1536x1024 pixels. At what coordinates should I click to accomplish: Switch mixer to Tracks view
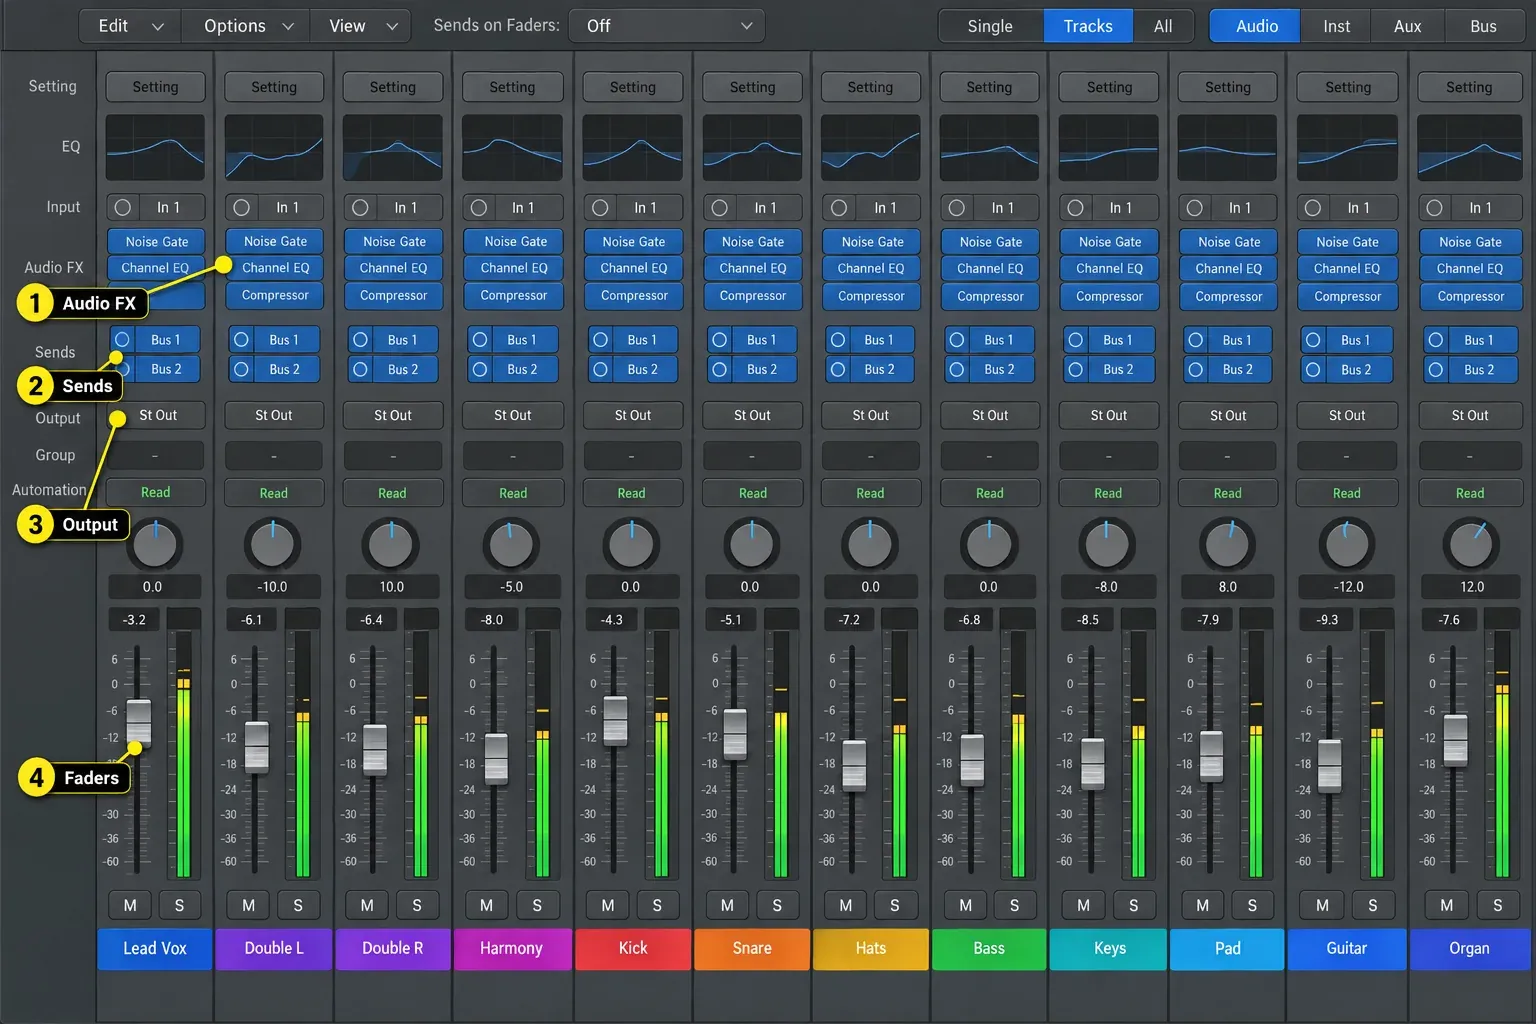pyautogui.click(x=1088, y=26)
